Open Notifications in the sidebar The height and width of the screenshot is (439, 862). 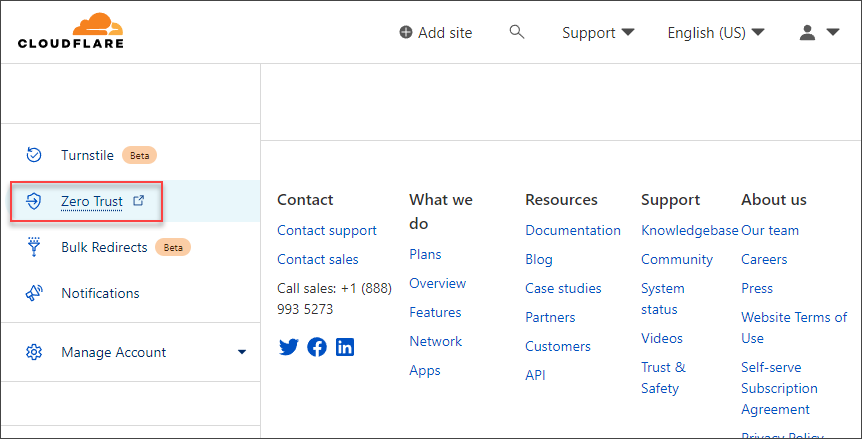(x=101, y=293)
